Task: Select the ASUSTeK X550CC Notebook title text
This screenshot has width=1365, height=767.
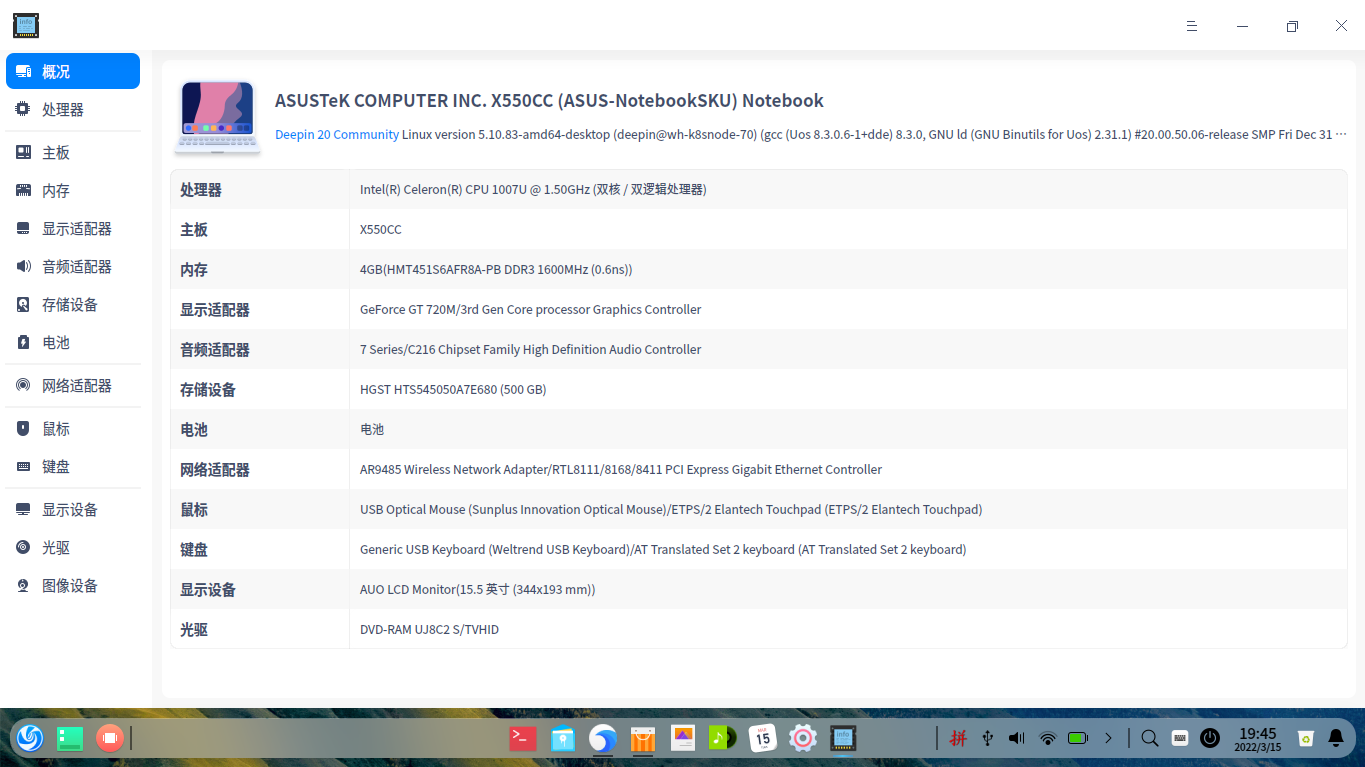Action: [x=549, y=100]
